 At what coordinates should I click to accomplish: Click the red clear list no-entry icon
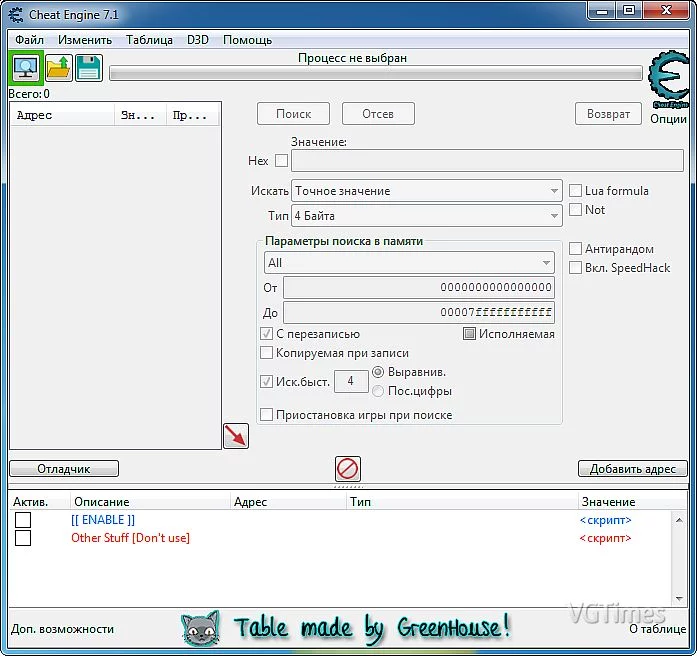(x=348, y=468)
